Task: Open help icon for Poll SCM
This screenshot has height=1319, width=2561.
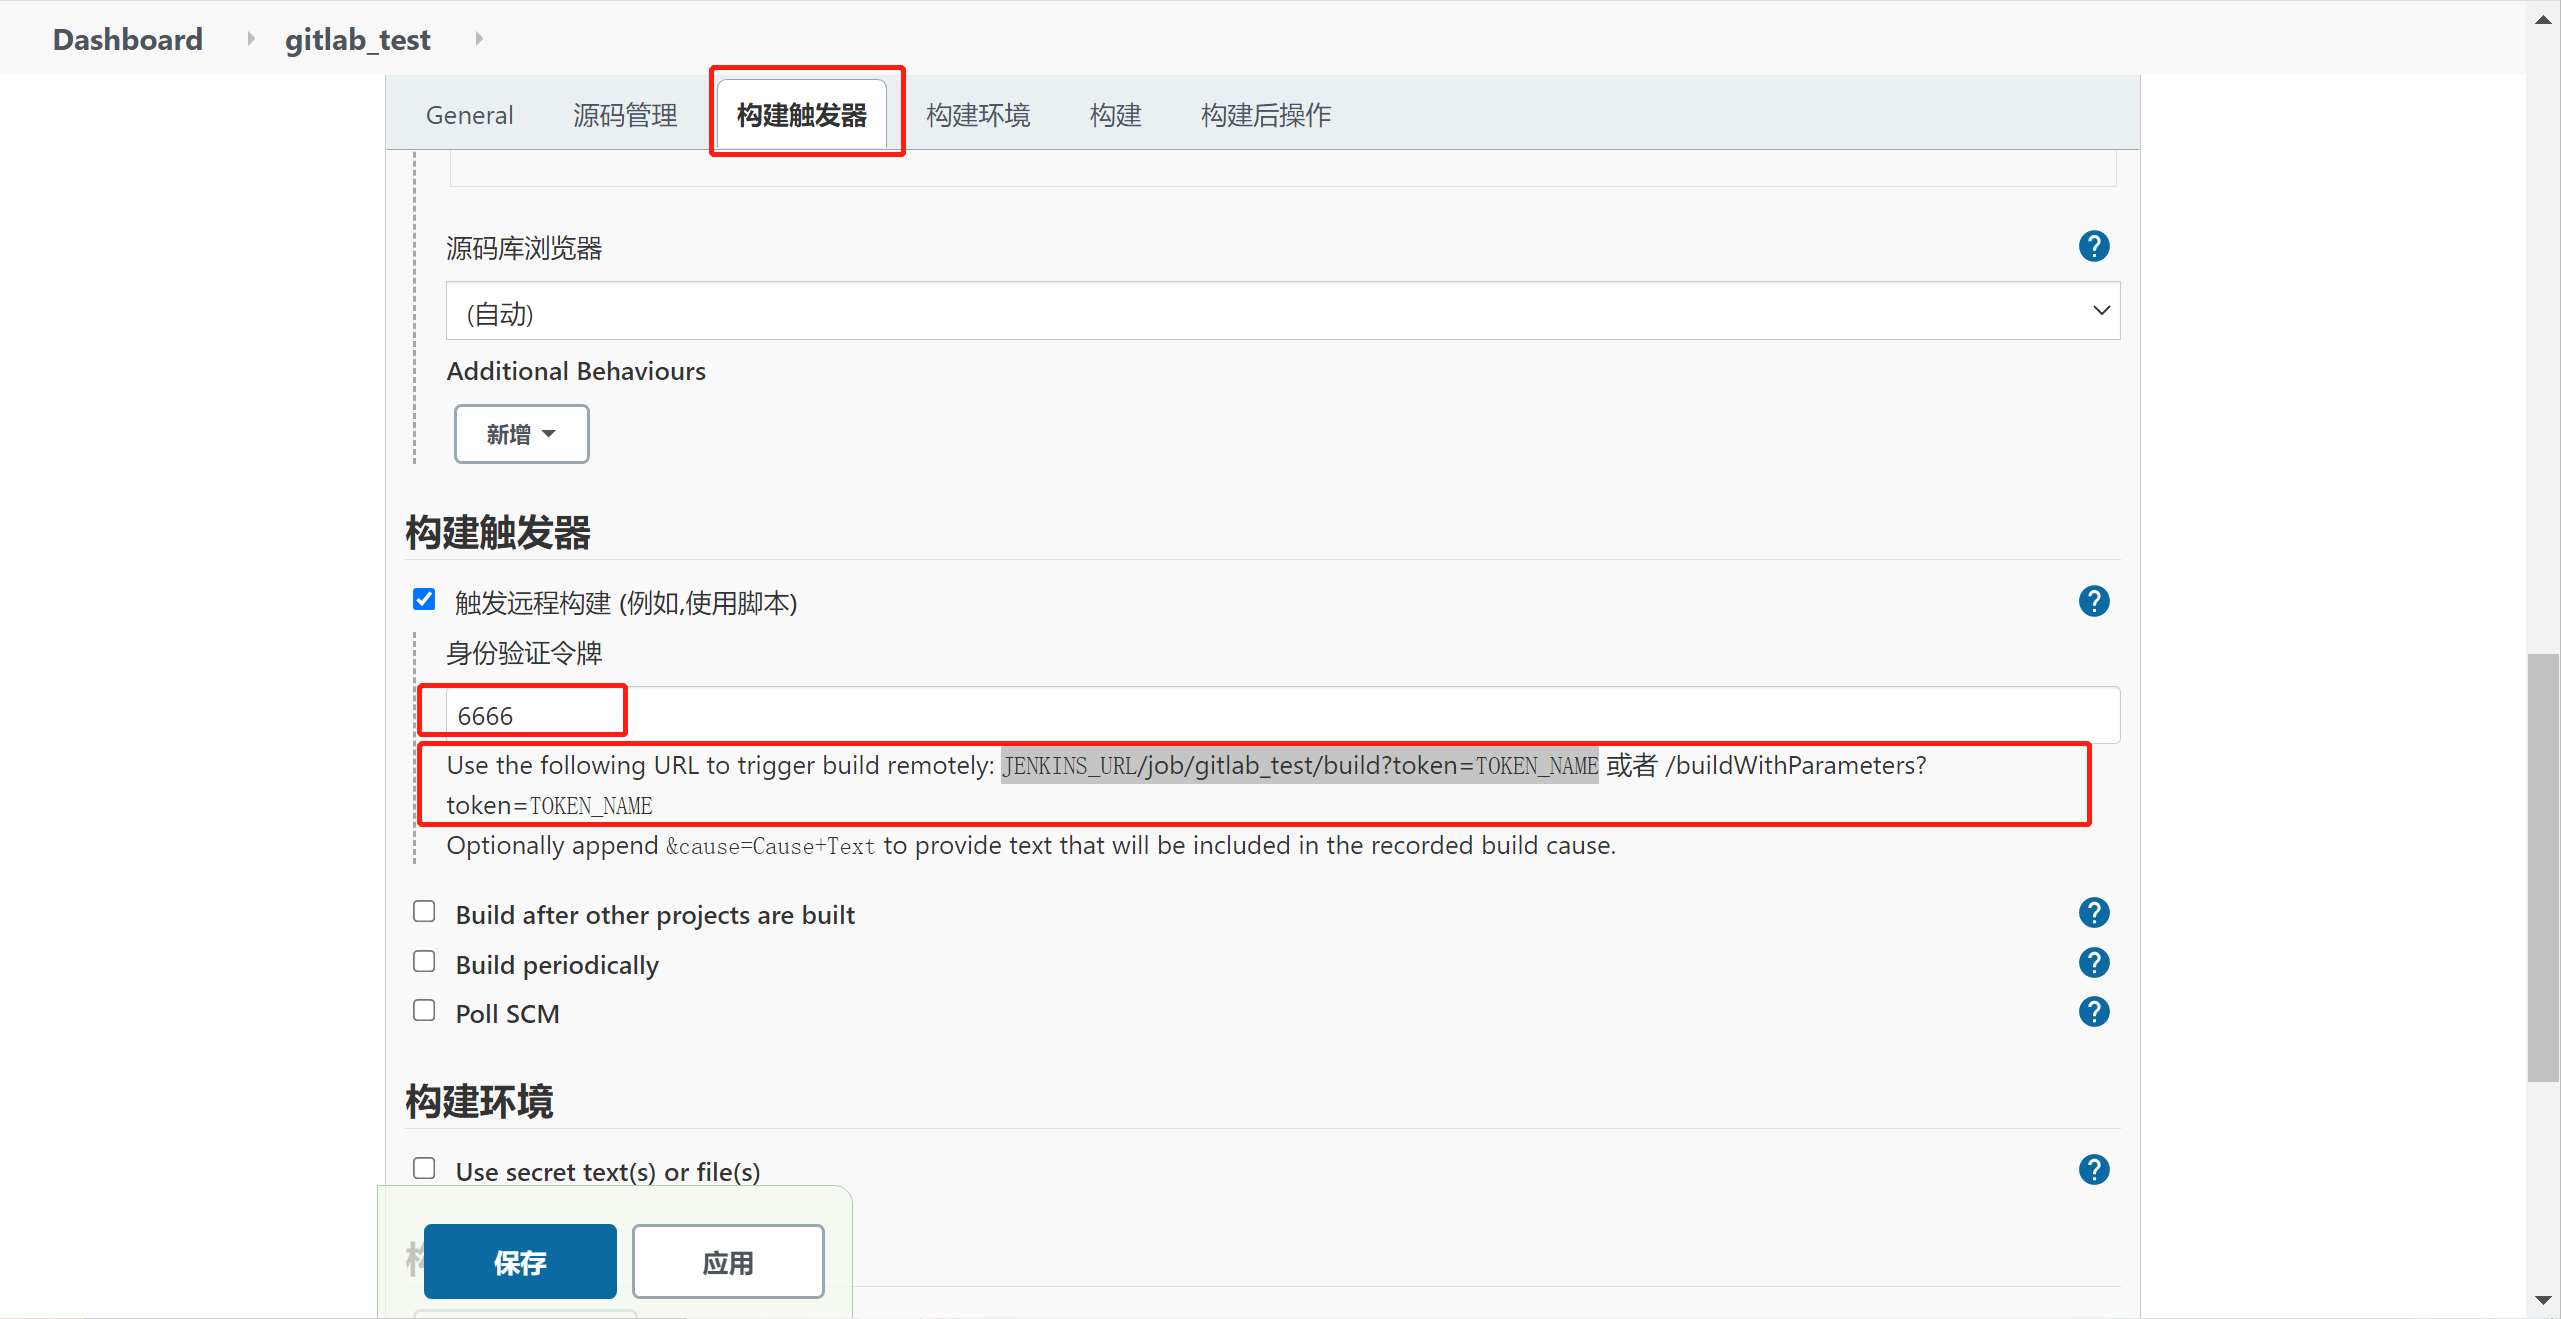Action: pyautogui.click(x=2093, y=1011)
